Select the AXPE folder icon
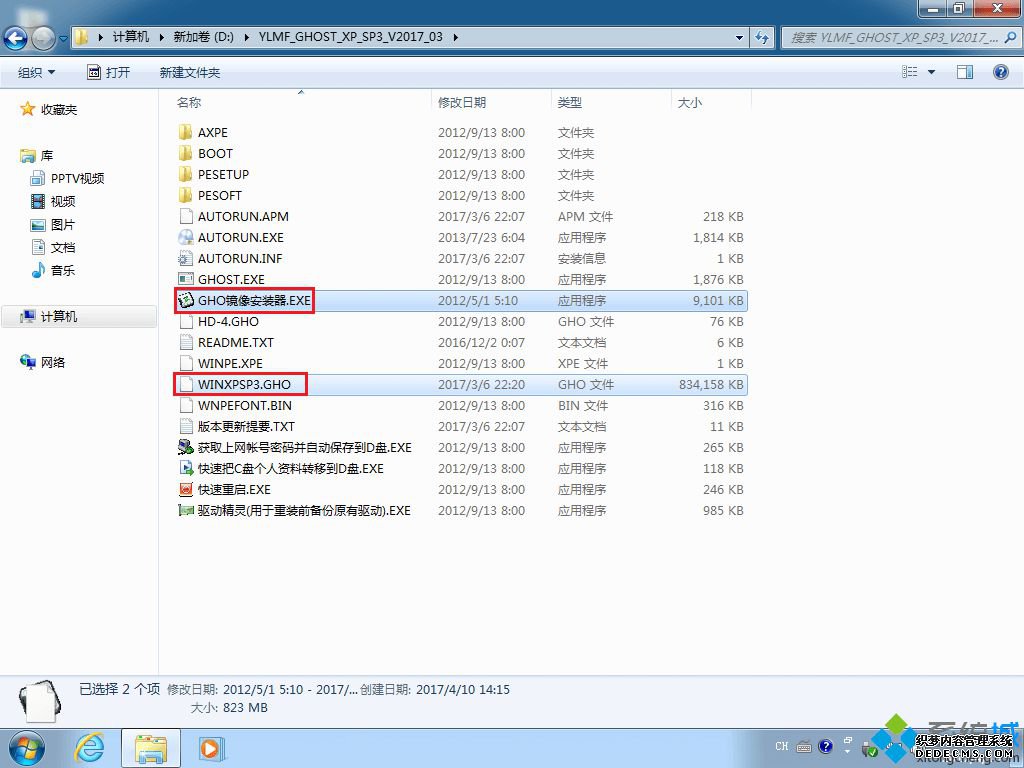1024x768 pixels. [x=185, y=132]
